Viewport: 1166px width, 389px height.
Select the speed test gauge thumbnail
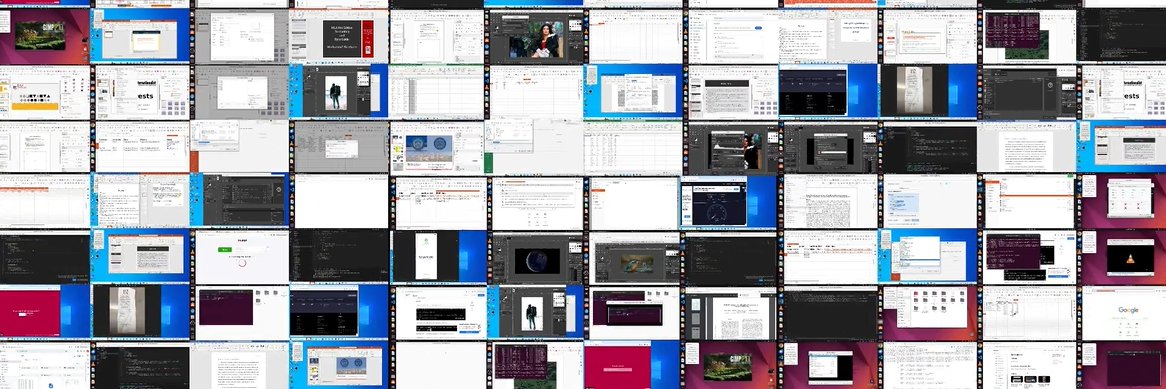729,202
